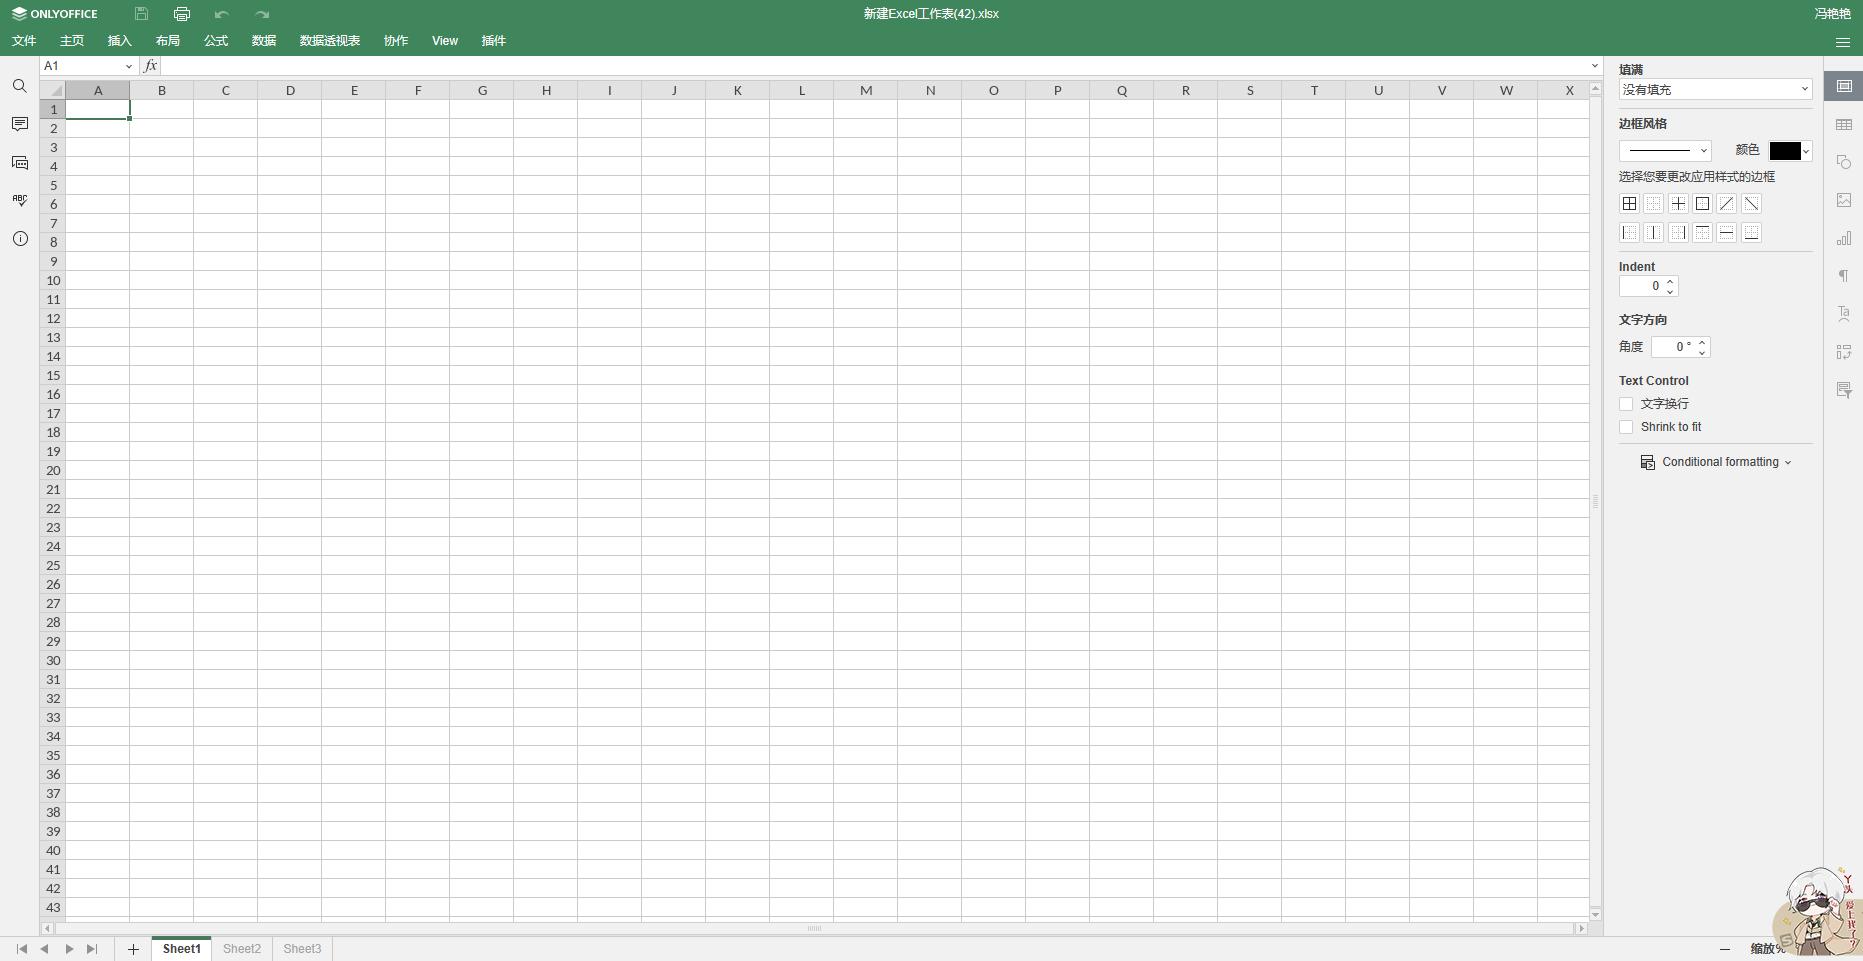
Task: Apply diagonal up border
Action: point(1727,204)
